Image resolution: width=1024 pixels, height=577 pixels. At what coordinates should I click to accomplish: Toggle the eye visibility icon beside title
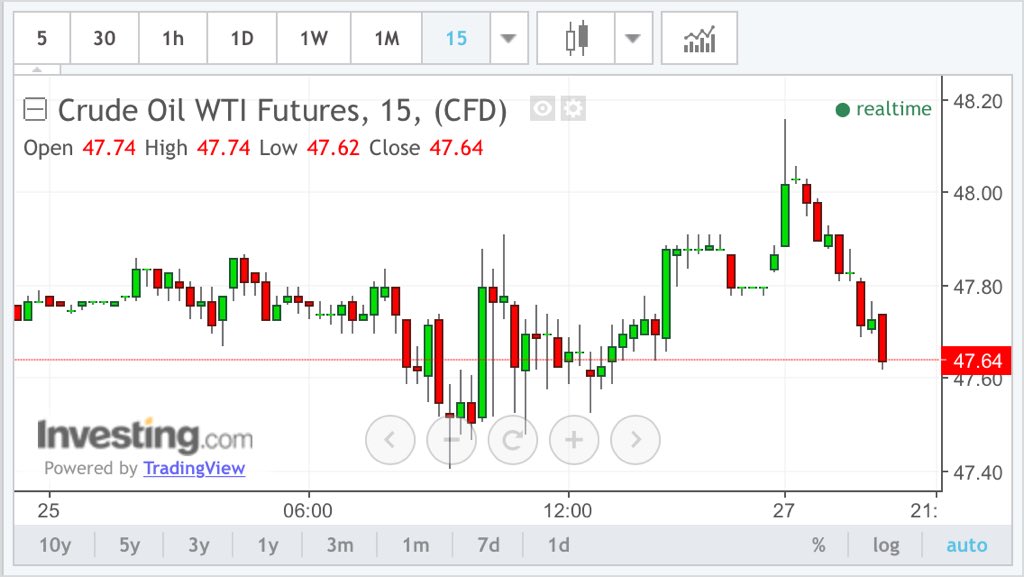[x=542, y=108]
